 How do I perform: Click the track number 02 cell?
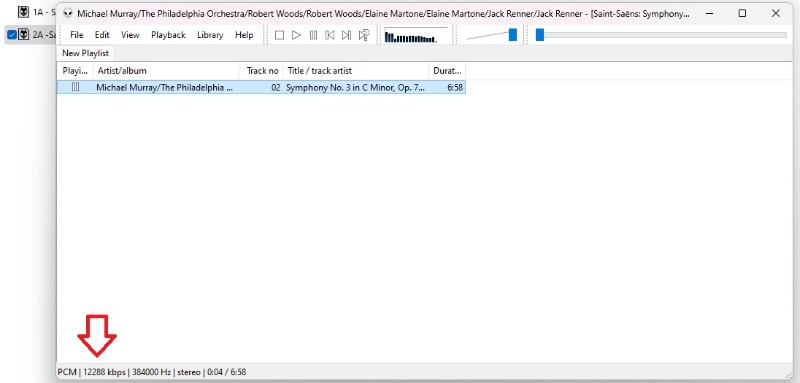(276, 88)
